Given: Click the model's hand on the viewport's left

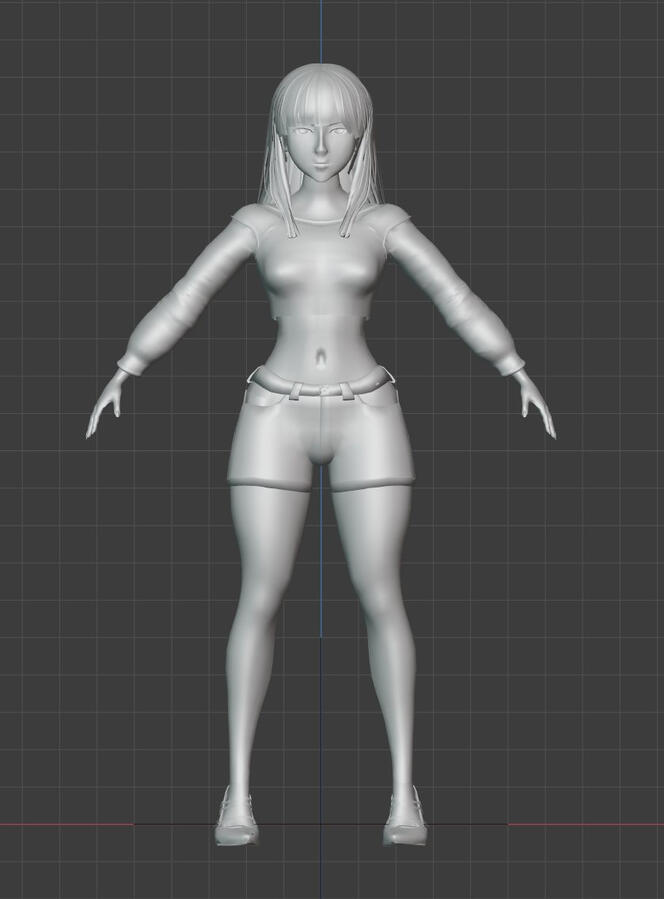Looking at the screenshot, I should pos(104,408).
